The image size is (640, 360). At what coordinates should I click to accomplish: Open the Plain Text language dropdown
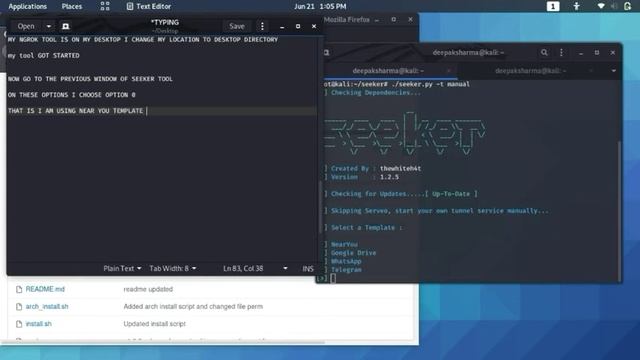coord(122,268)
